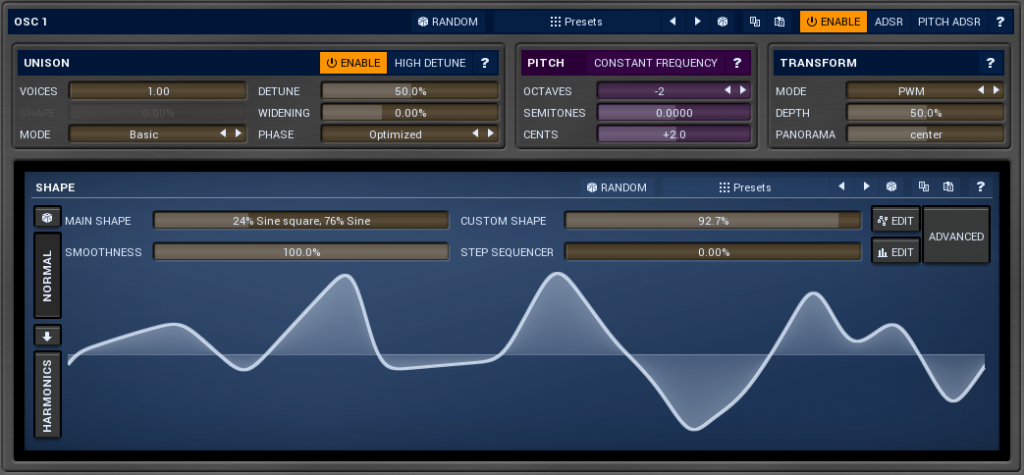Viewport: 1024px width, 475px height.
Task: Toggle CONSTANT FREQUENCY option
Action: [656, 63]
